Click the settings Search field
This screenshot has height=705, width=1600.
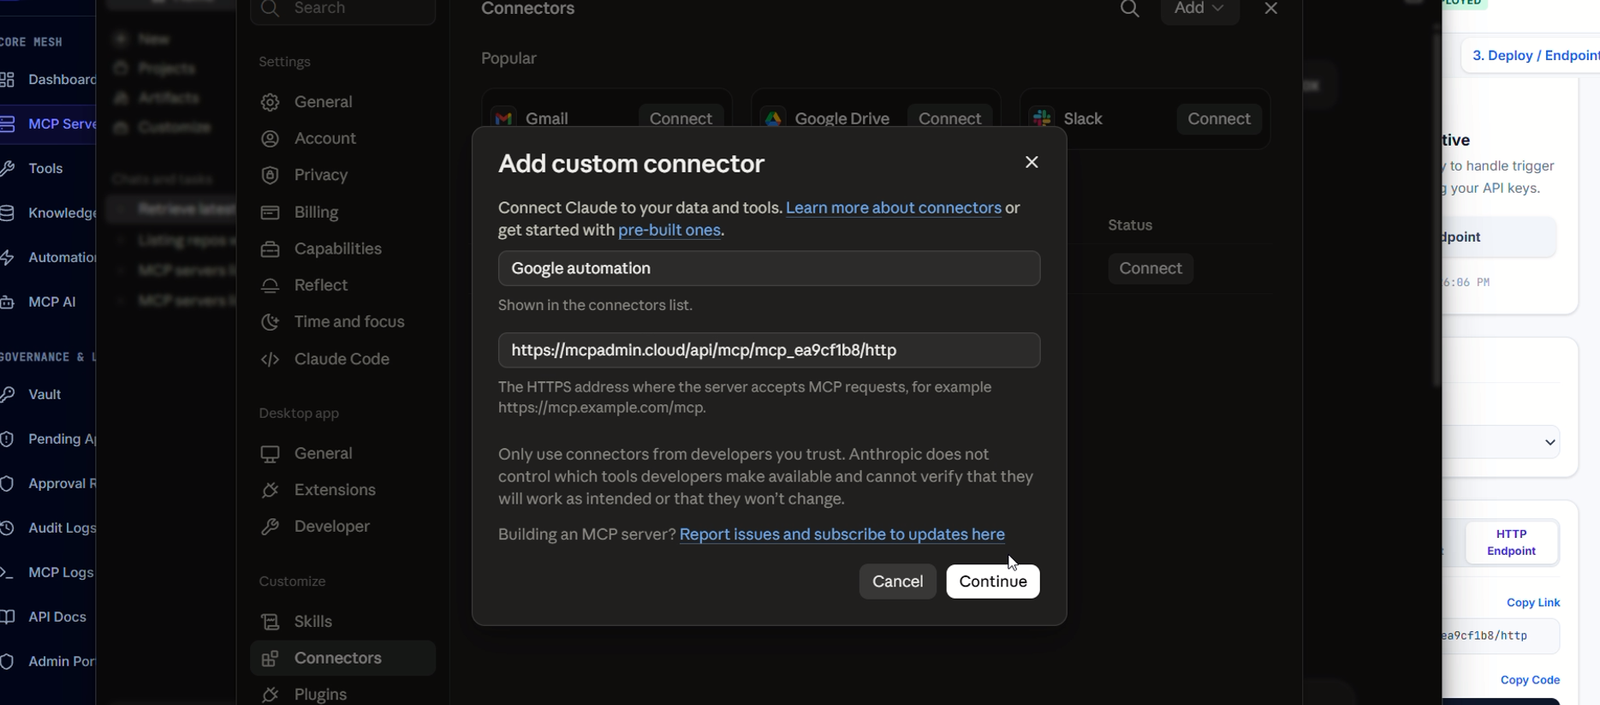[343, 9]
